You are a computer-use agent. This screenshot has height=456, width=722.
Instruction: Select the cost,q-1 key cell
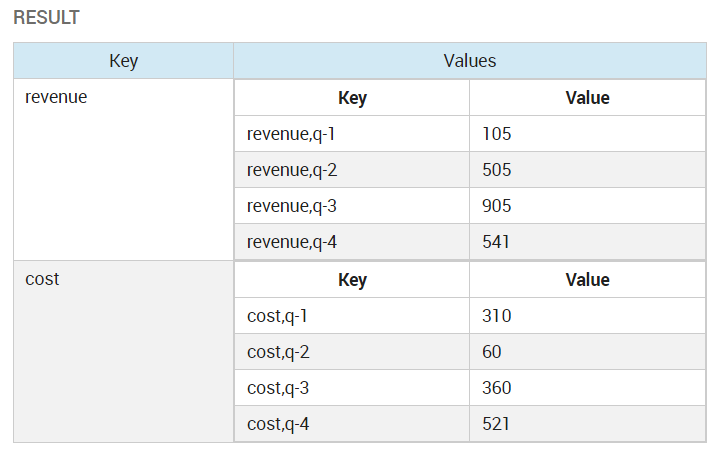pyautogui.click(x=351, y=316)
